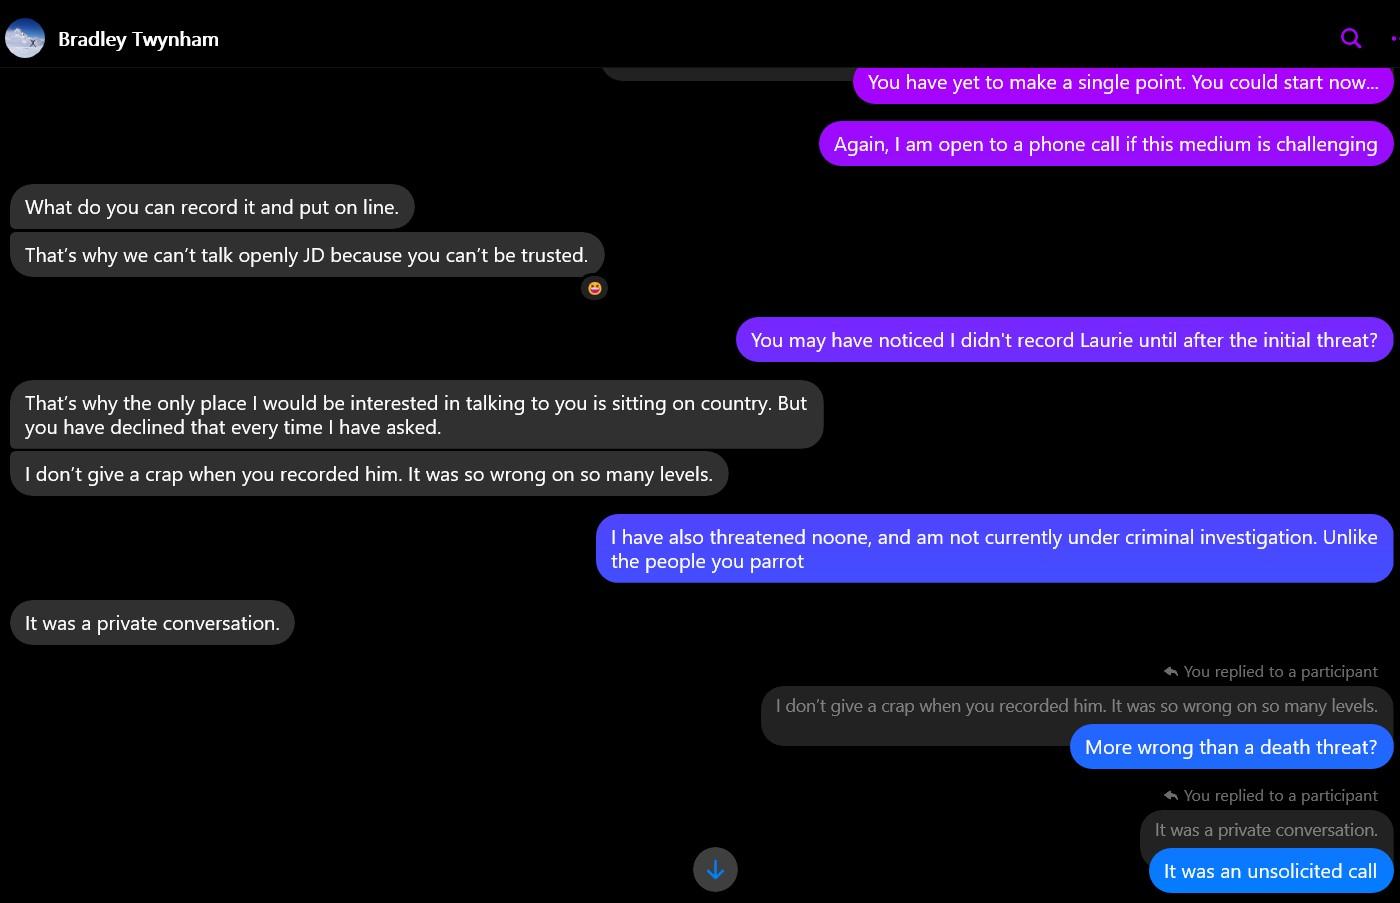Click the laughing emoji reaction on the message
Screen dimensions: 1400x903
[x=595, y=289]
